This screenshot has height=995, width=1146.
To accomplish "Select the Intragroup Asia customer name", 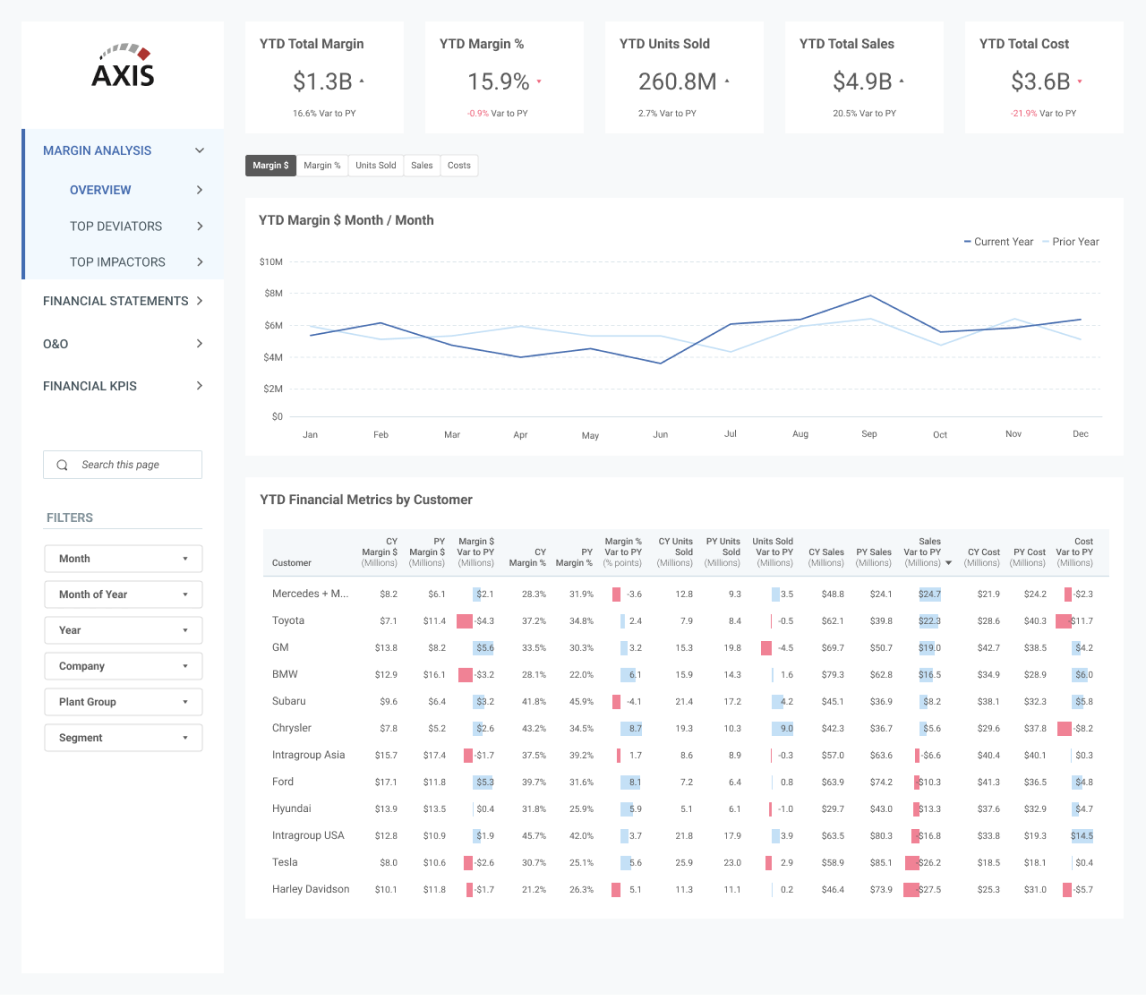I will pos(308,755).
